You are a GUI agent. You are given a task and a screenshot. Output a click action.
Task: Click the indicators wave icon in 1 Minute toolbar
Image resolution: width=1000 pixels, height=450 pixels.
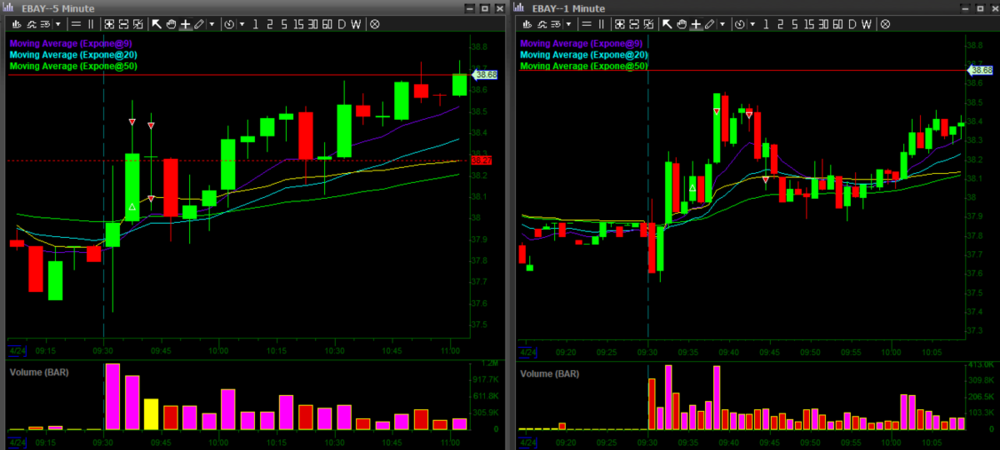tap(543, 24)
